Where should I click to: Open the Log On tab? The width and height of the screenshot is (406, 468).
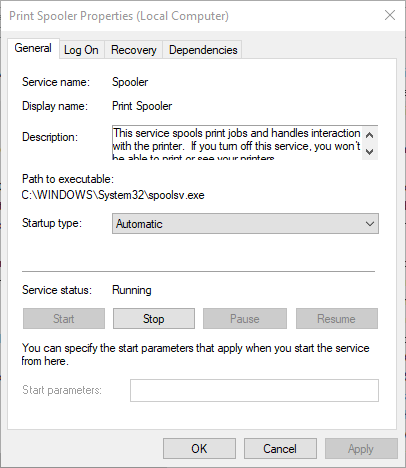tap(81, 50)
